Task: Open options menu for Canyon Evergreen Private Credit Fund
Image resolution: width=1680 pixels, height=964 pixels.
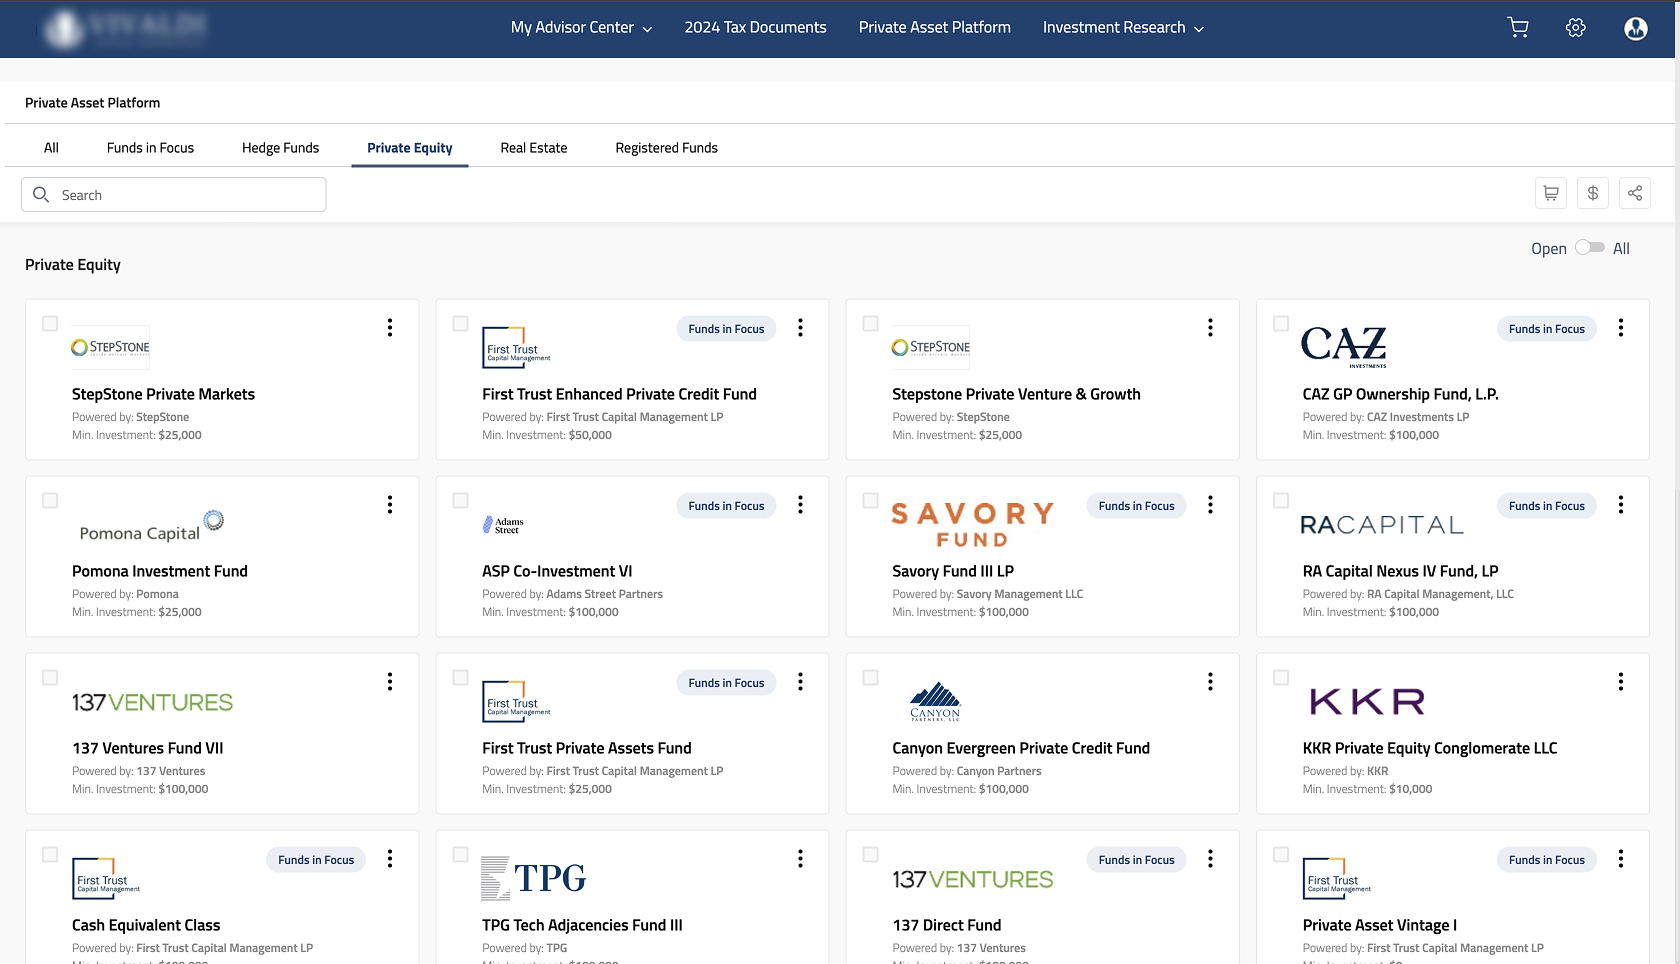Action: click(1210, 681)
